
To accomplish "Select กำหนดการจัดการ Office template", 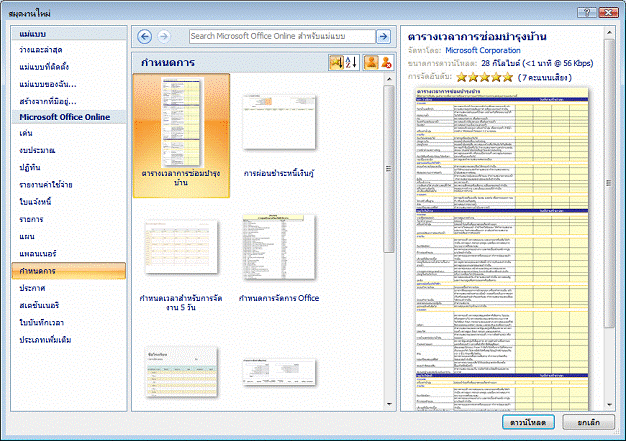I will [x=279, y=247].
